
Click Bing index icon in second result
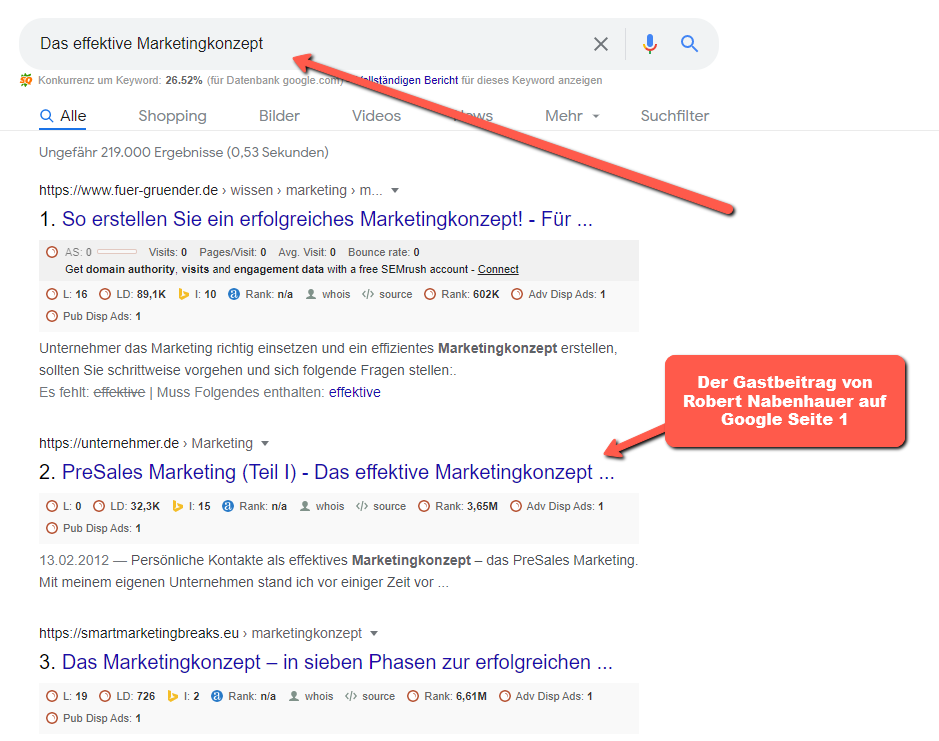pos(179,507)
